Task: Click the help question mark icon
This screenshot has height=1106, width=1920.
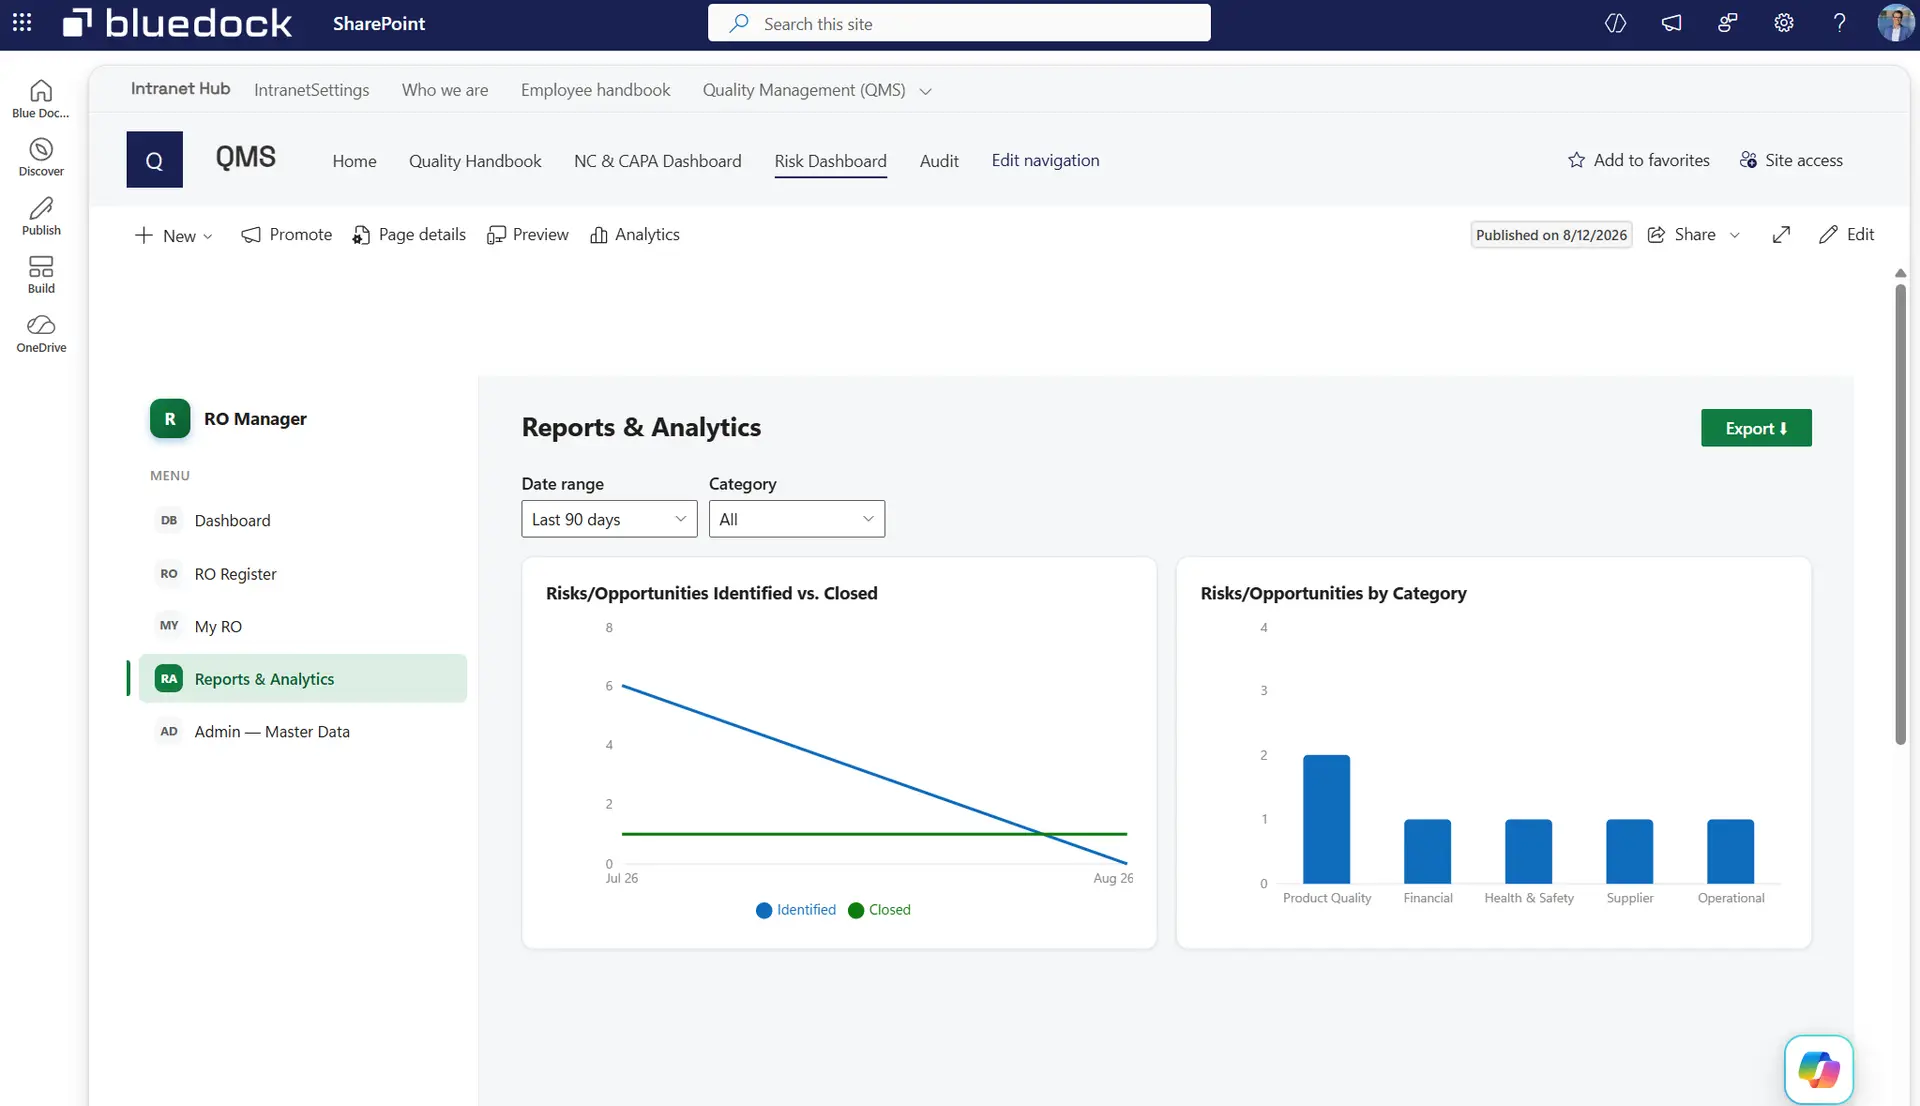Action: pyautogui.click(x=1839, y=23)
